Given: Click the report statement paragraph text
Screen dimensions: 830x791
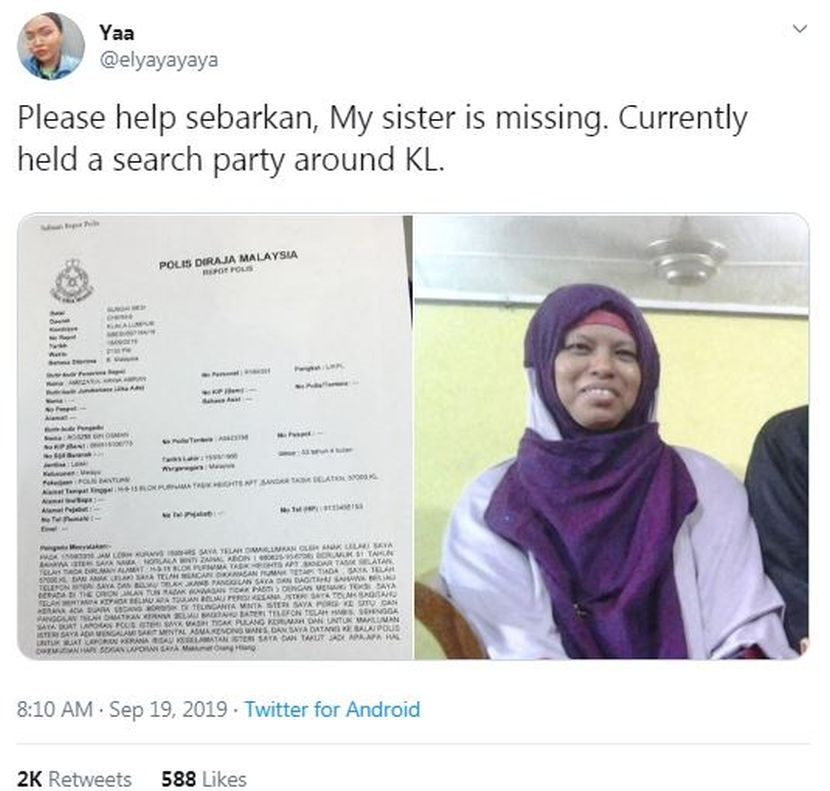Looking at the screenshot, I should 219,597.
